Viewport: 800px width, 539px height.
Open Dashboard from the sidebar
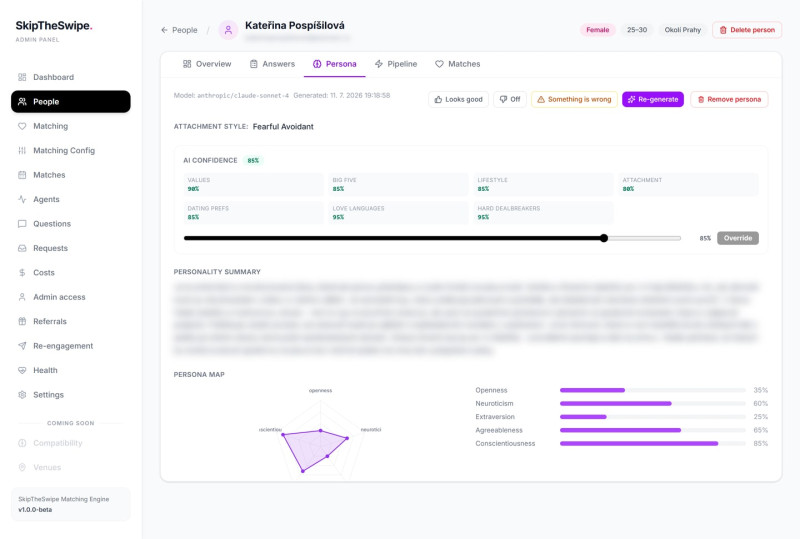[70, 77]
